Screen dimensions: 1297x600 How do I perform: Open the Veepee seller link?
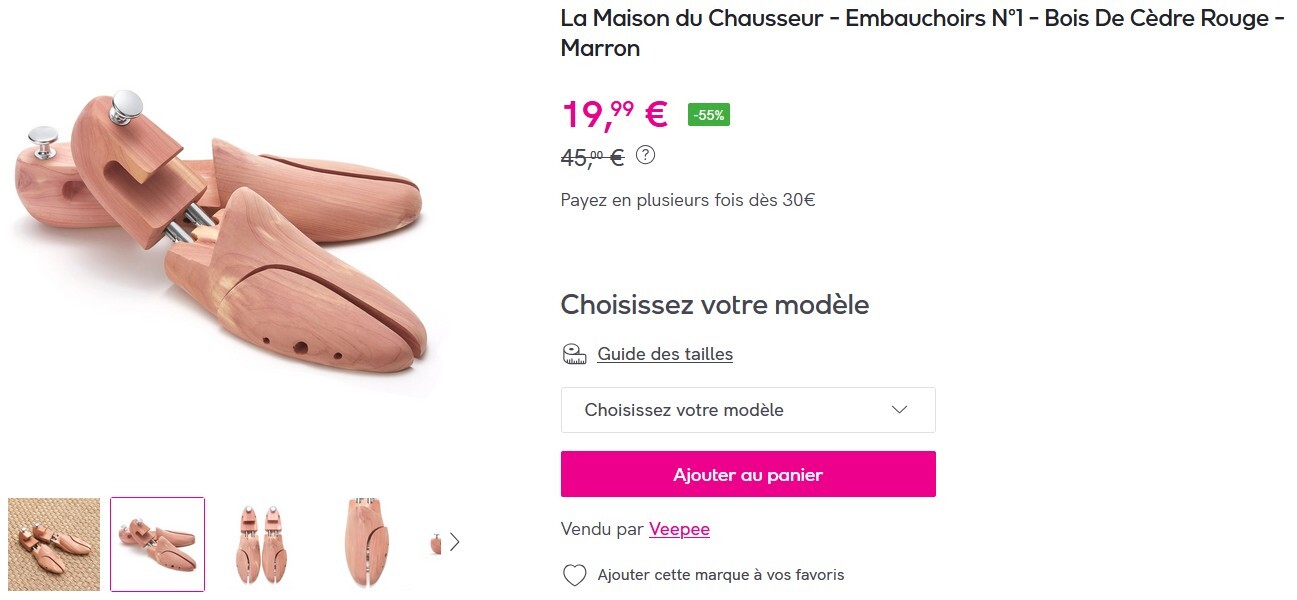679,529
